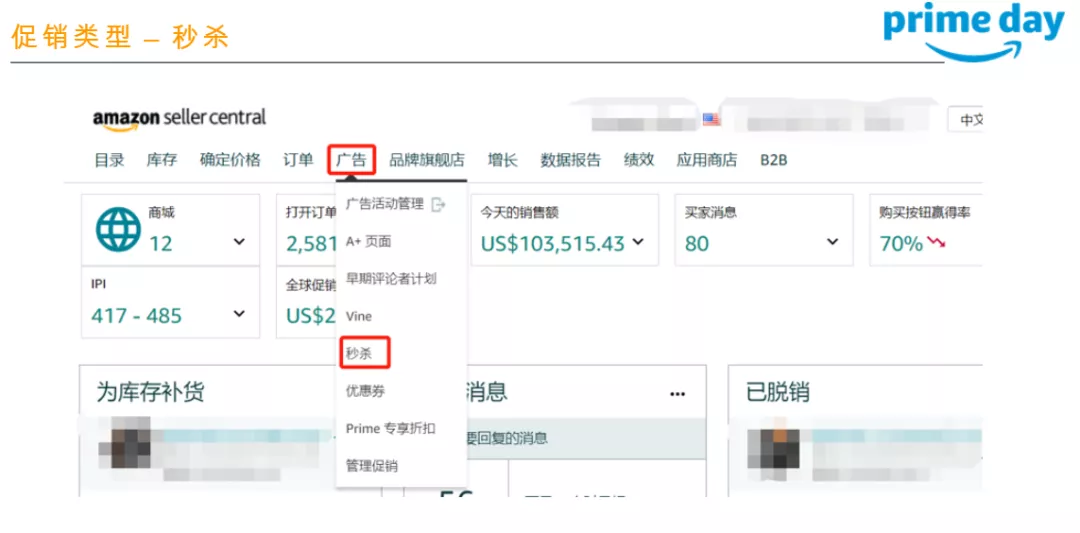This screenshot has height=533, width=1080.
Task: Click the 已脱销 card heading
Action: 778,392
